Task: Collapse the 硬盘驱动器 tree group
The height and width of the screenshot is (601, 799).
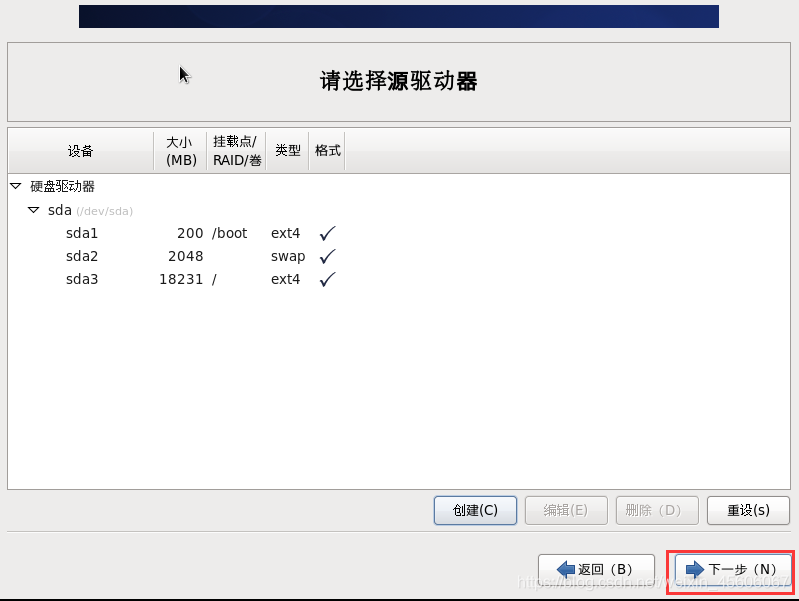Action: coord(16,186)
